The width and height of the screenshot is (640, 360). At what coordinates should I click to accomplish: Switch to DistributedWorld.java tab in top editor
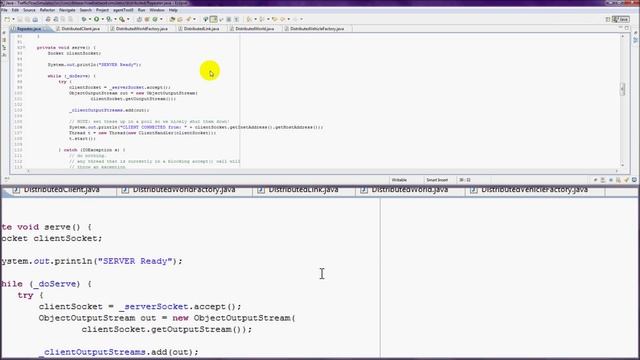[x=254, y=29]
